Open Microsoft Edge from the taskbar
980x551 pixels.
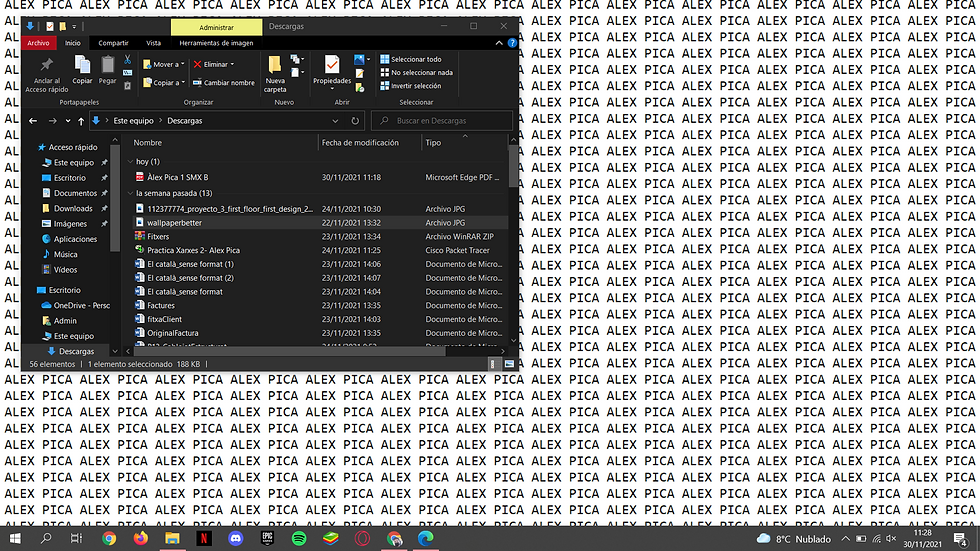[x=426, y=538]
